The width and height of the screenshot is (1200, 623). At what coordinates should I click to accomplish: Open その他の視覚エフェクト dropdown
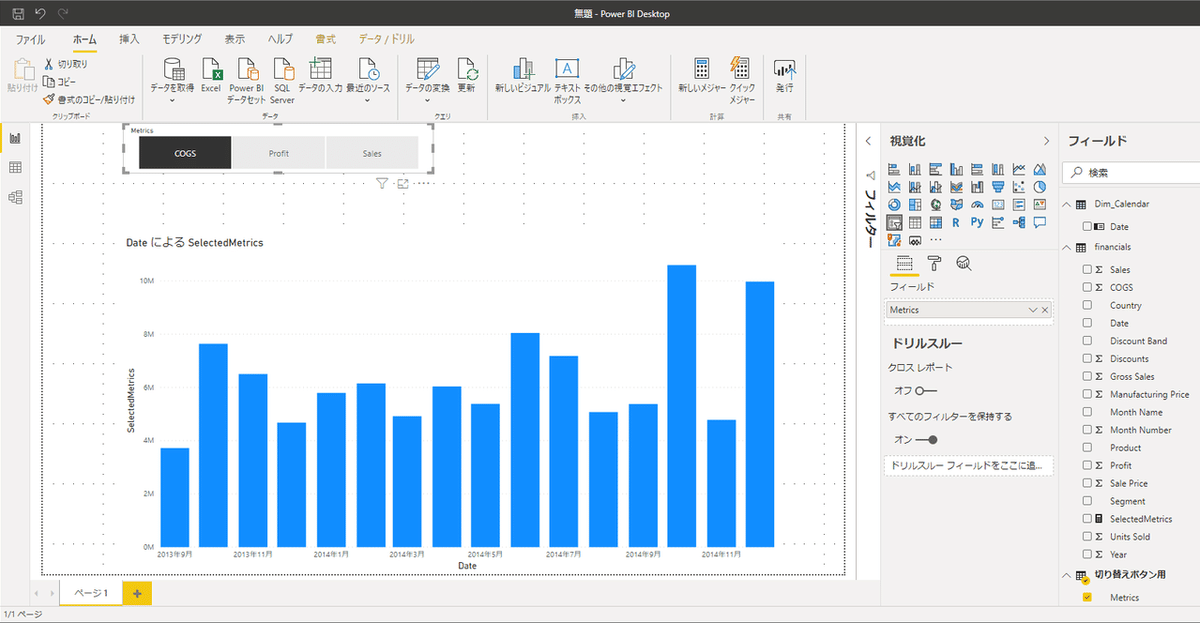tap(625, 99)
